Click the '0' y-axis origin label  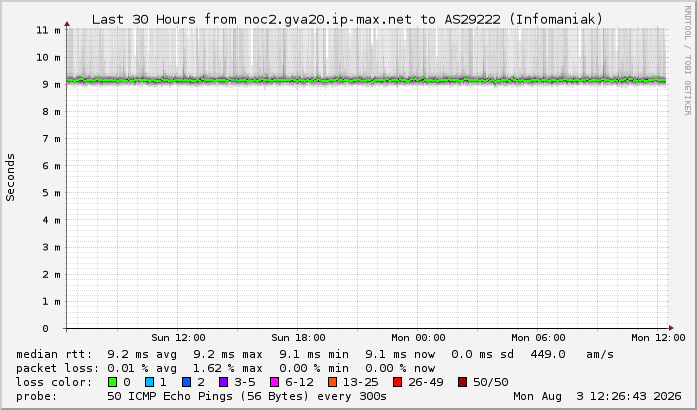click(x=45, y=329)
